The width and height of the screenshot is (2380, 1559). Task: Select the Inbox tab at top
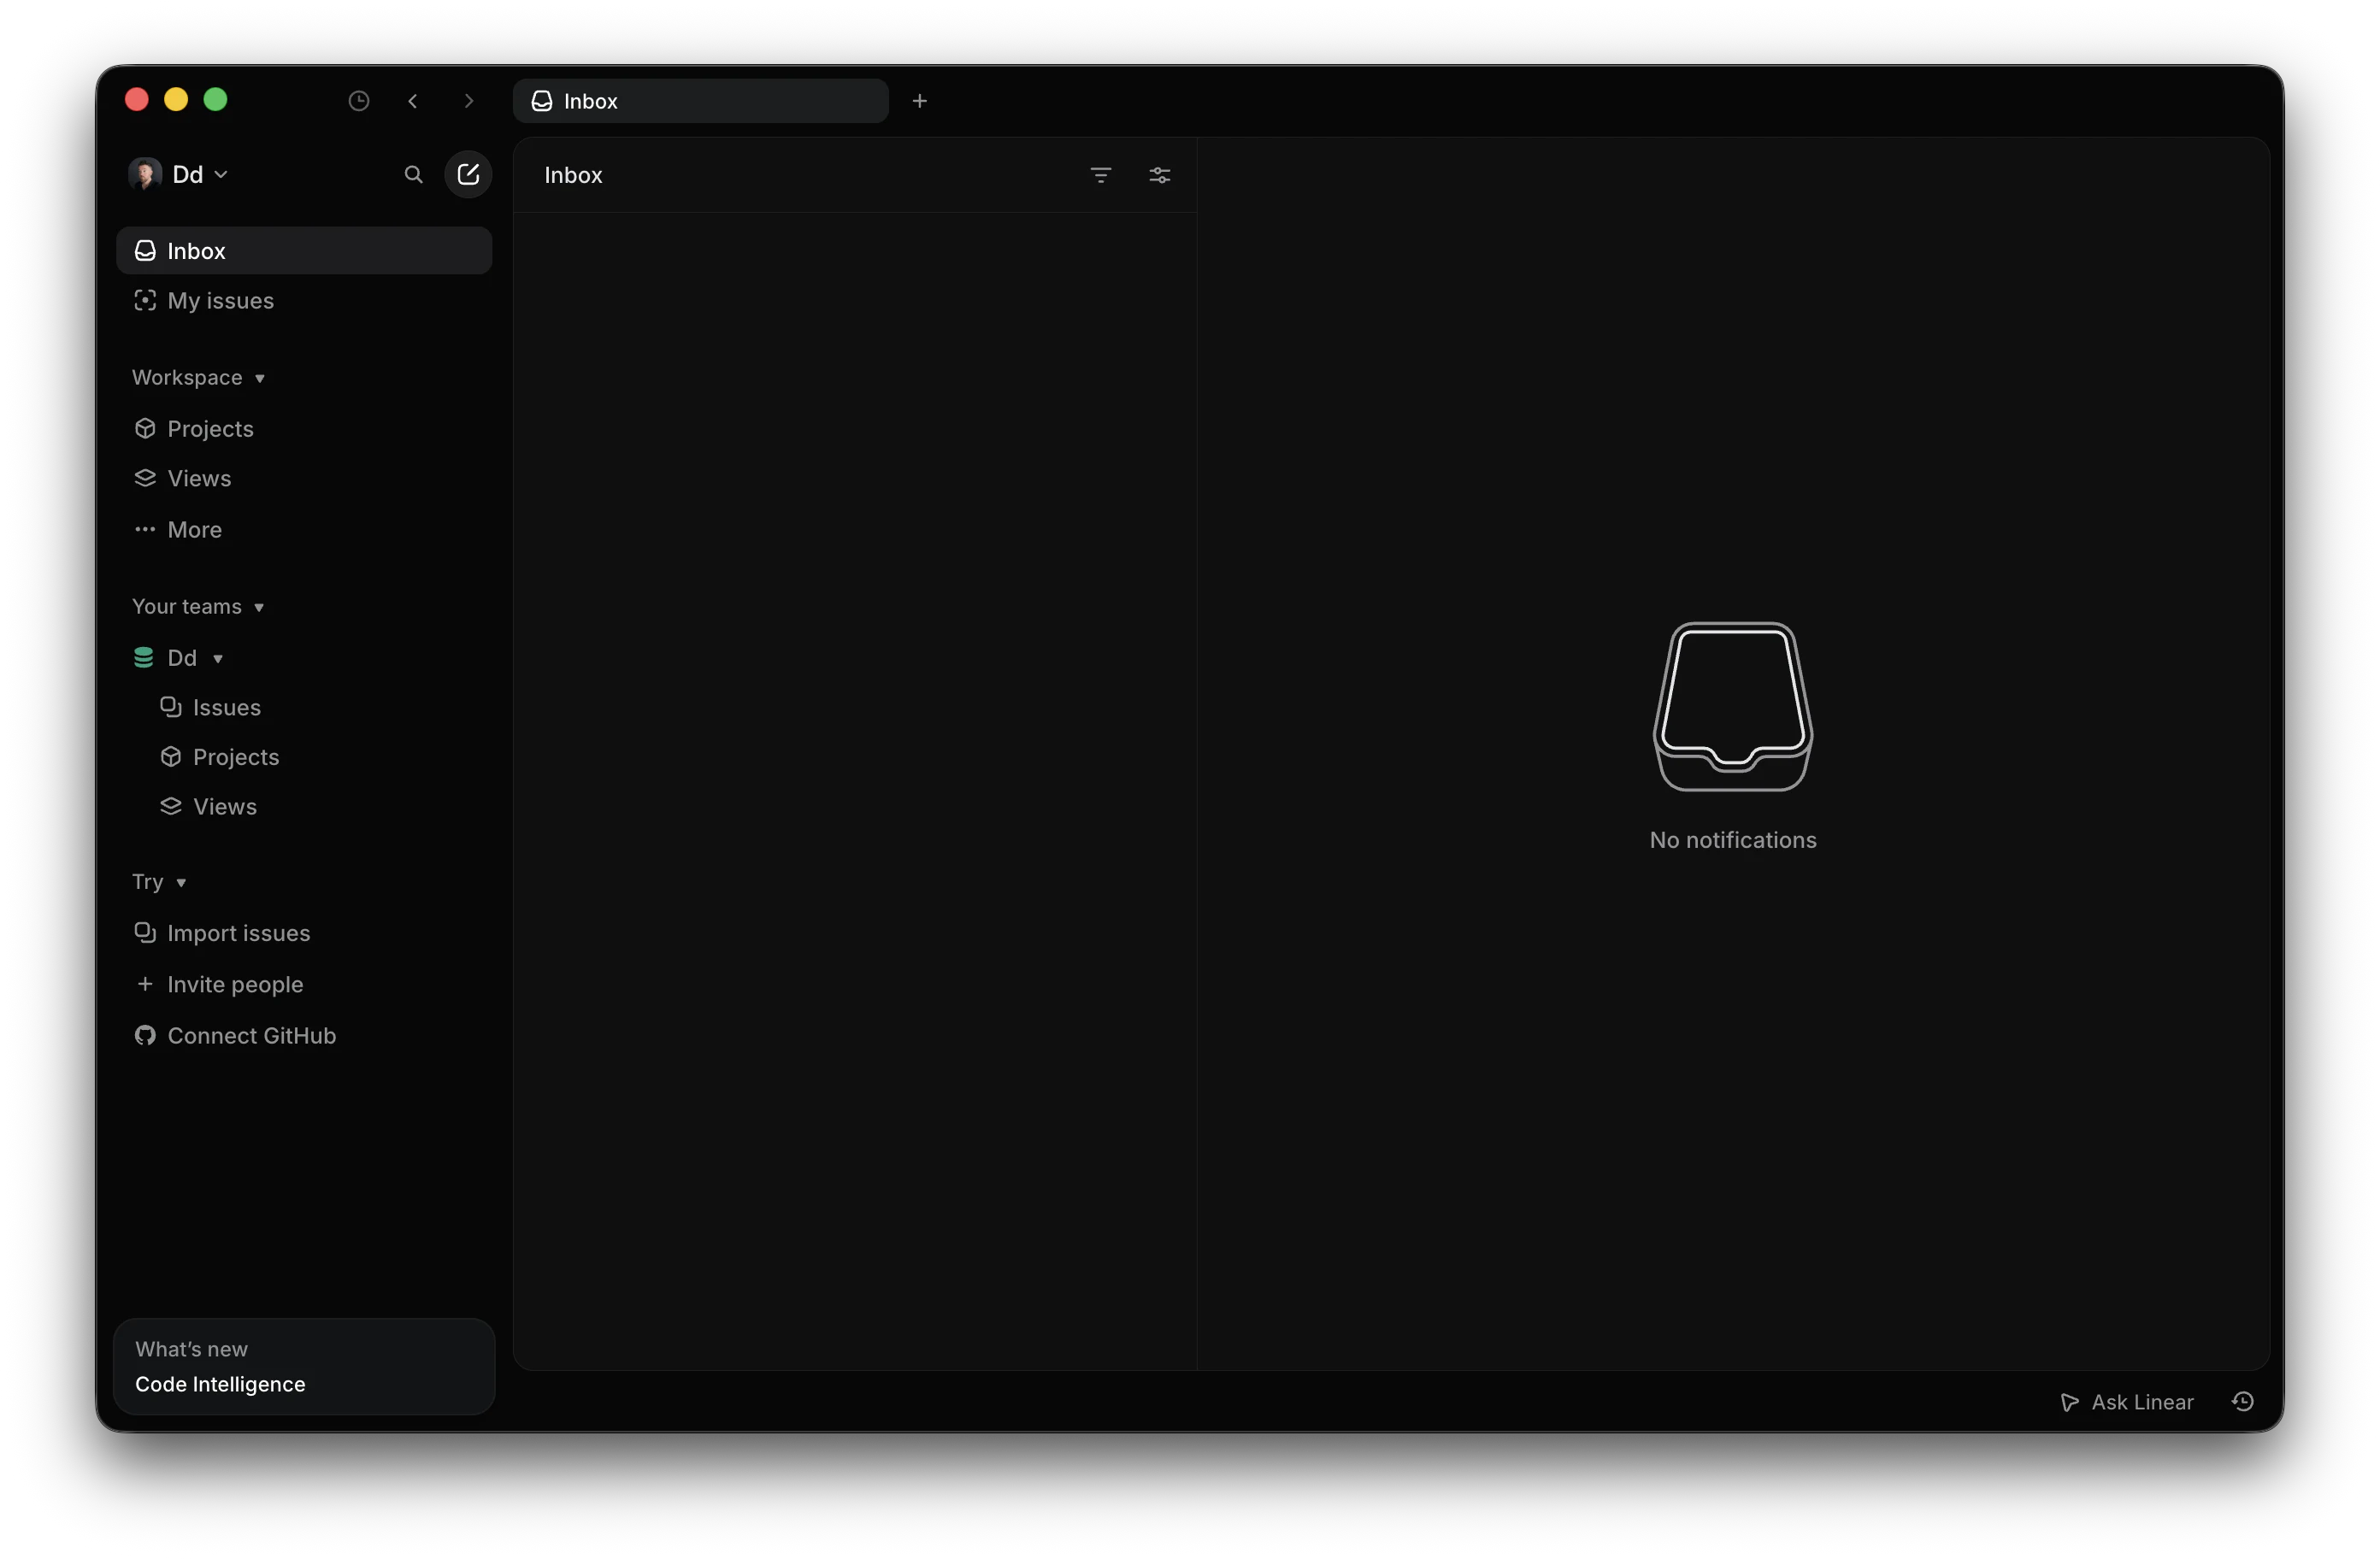tap(700, 101)
